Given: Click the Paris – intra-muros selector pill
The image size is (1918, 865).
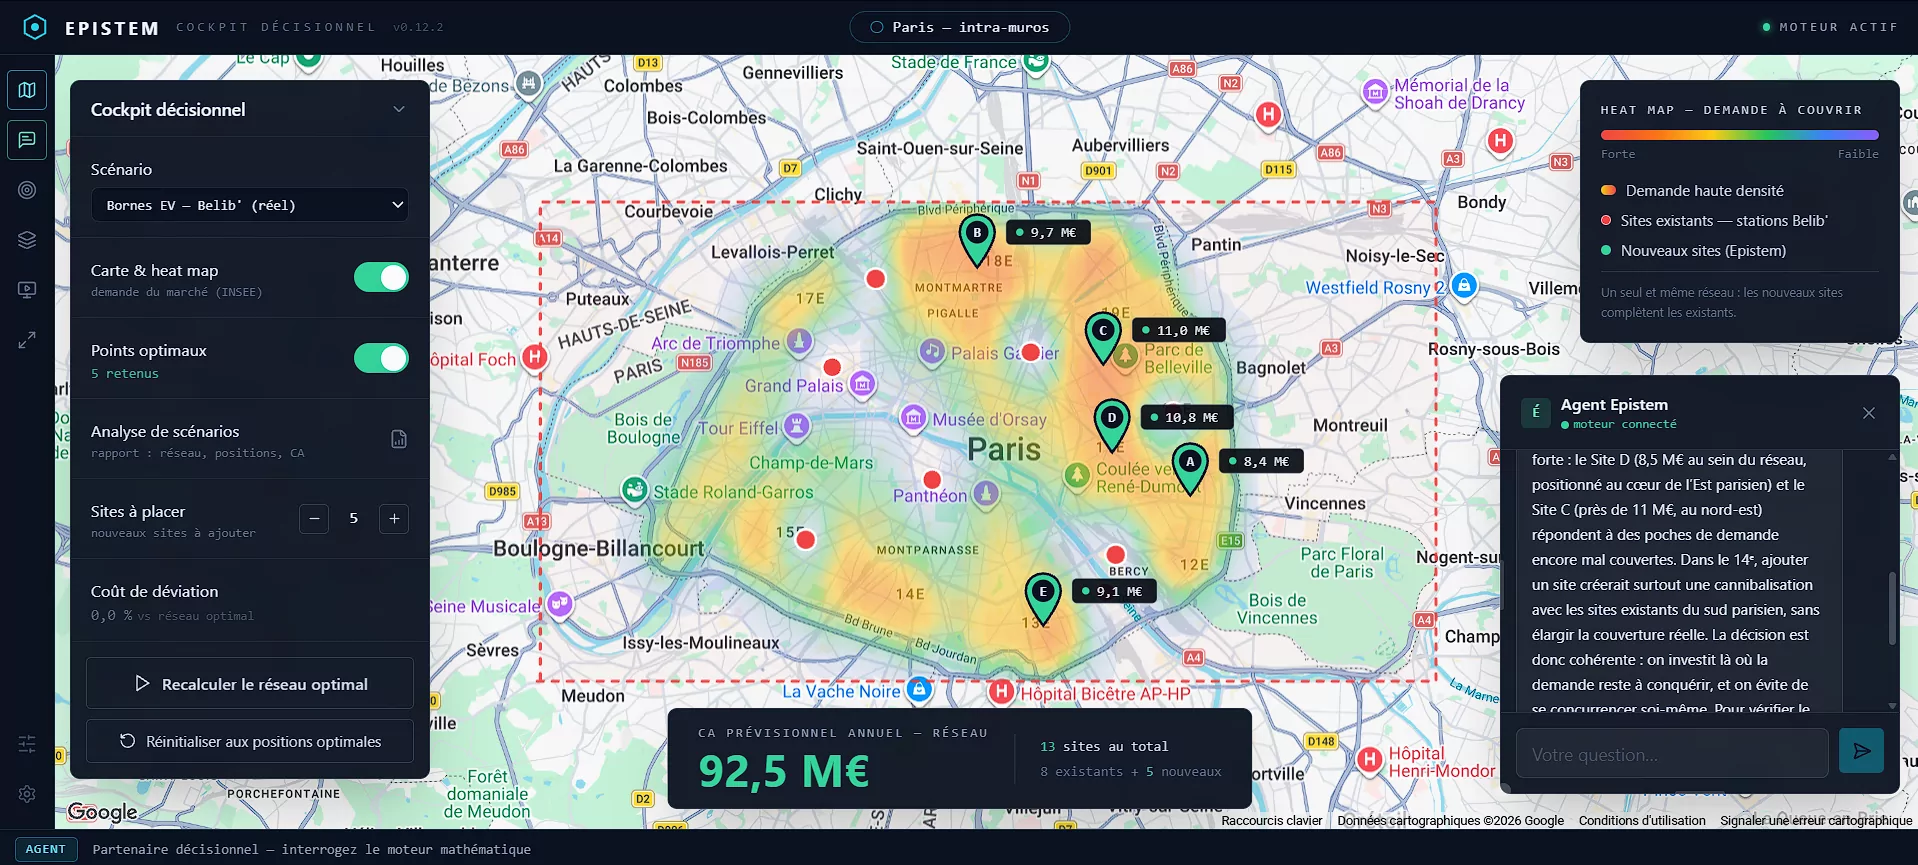Looking at the screenshot, I should point(960,27).
